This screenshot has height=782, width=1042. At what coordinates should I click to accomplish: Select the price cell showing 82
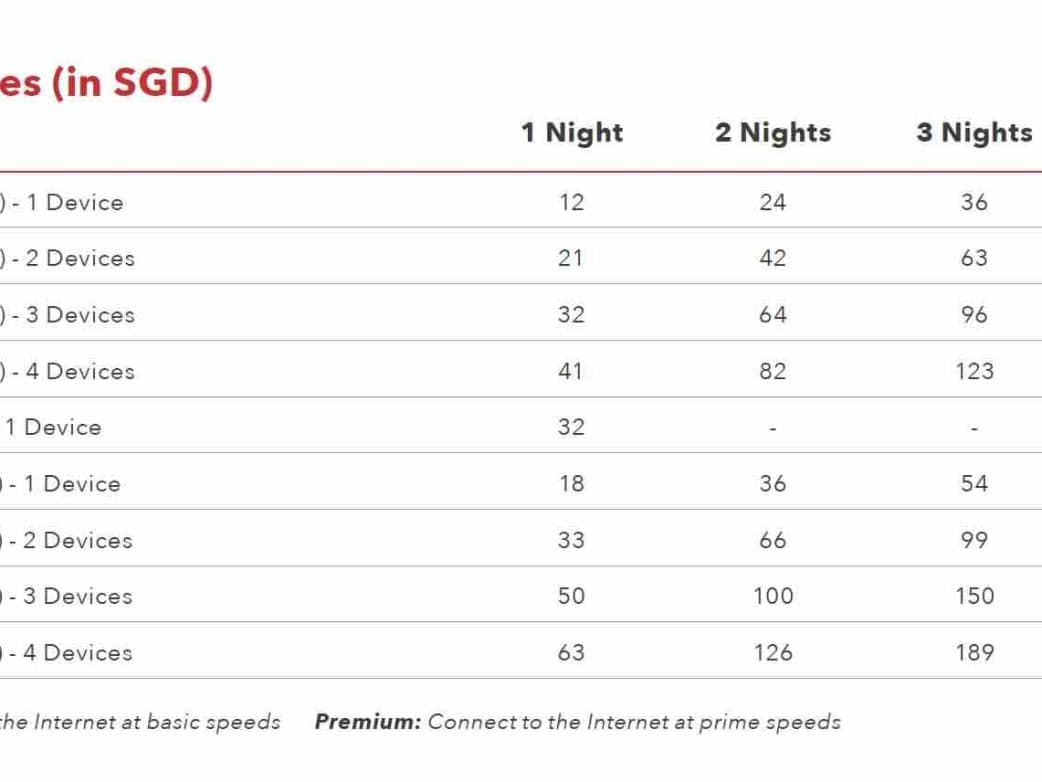click(x=773, y=371)
